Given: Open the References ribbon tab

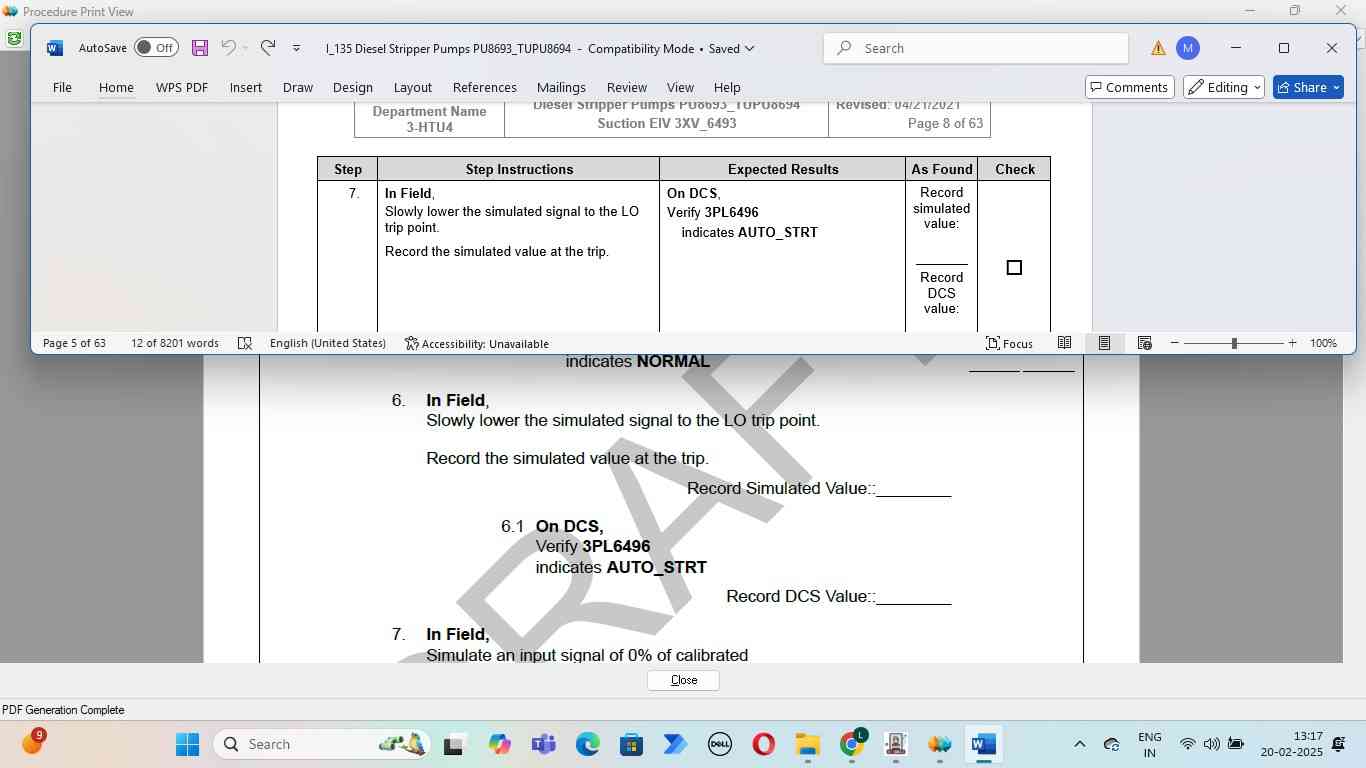Looking at the screenshot, I should tap(484, 87).
